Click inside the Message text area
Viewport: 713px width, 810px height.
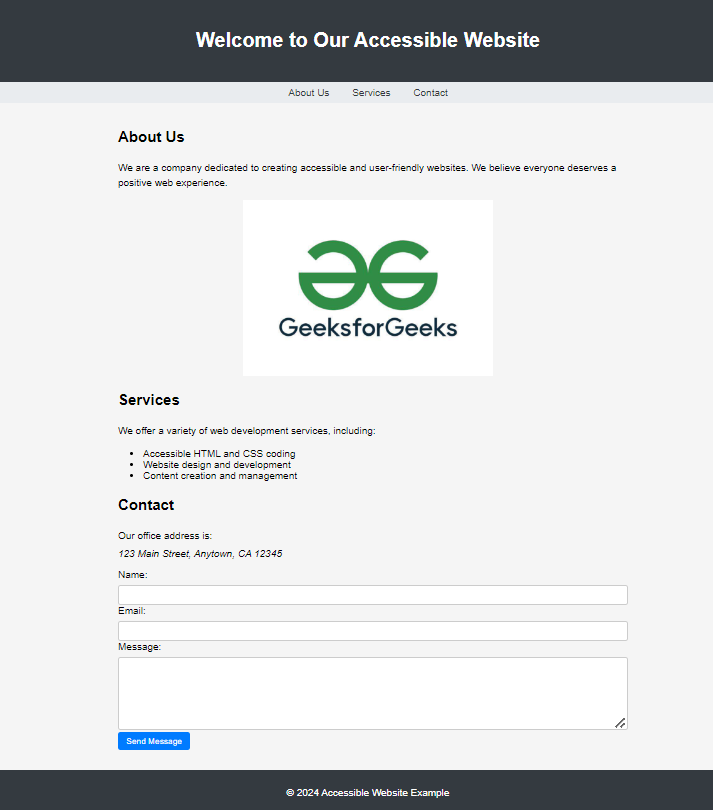(x=373, y=693)
